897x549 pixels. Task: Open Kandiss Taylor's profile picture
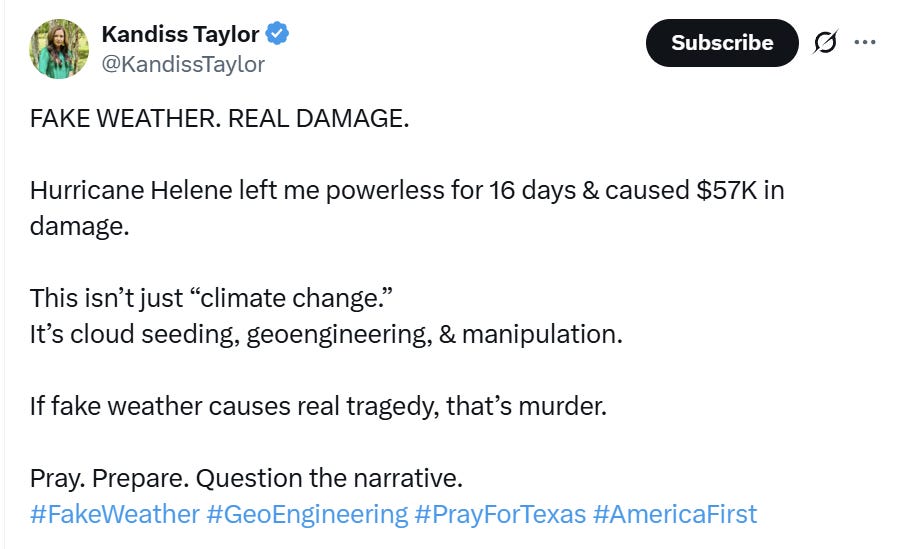point(59,49)
